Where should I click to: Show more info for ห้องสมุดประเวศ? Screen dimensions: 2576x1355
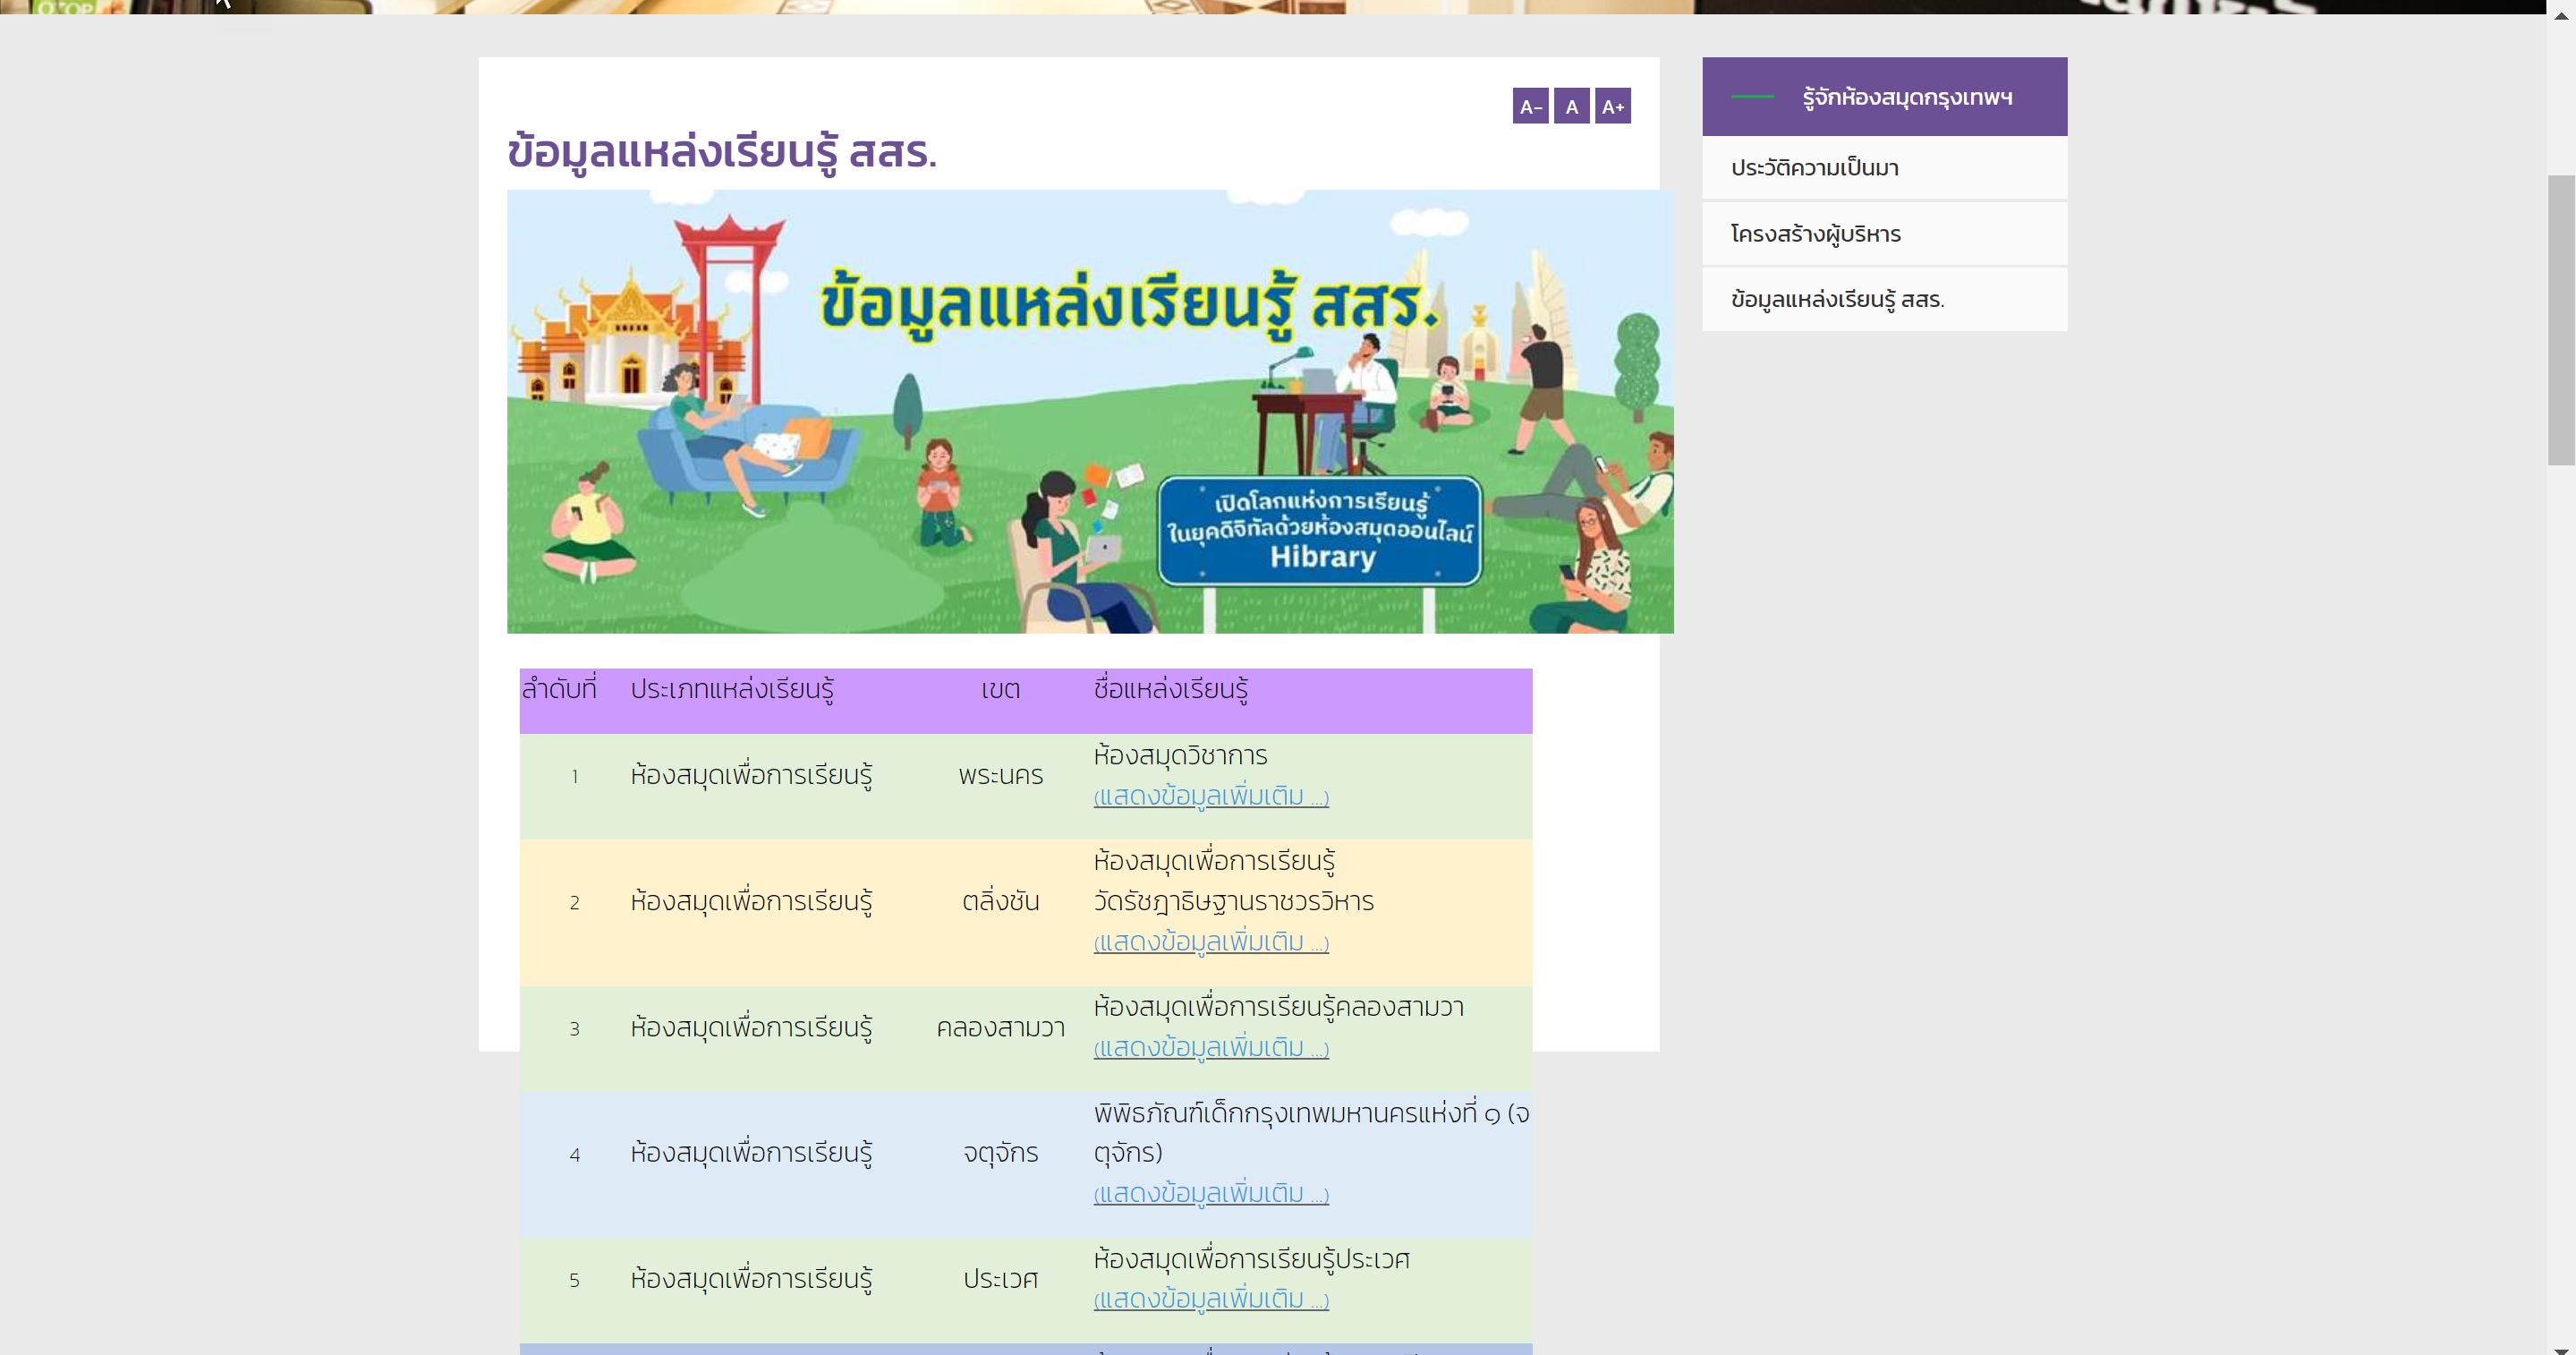1210,1299
